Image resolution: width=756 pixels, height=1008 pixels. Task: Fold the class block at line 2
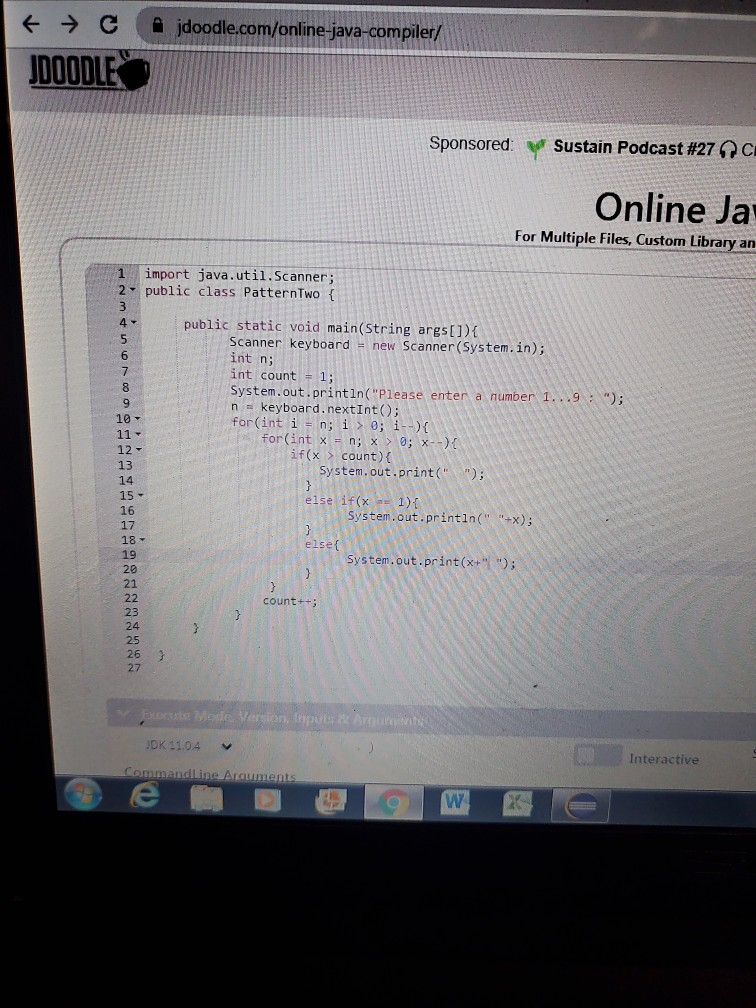pos(133,290)
